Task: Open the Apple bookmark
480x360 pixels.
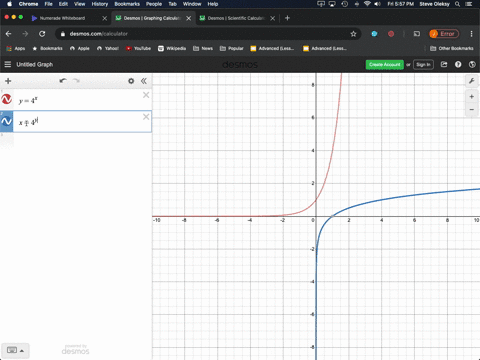Action: [x=80, y=48]
